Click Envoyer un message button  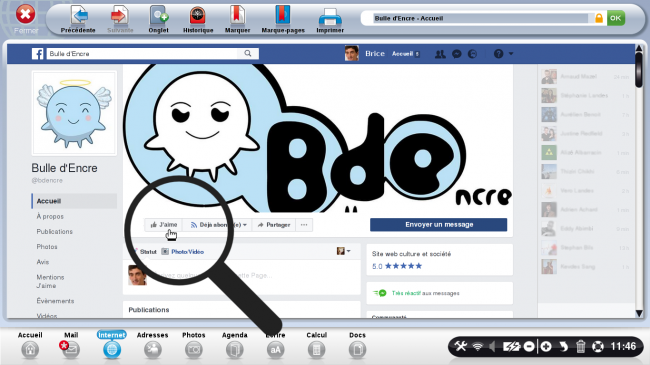click(439, 225)
